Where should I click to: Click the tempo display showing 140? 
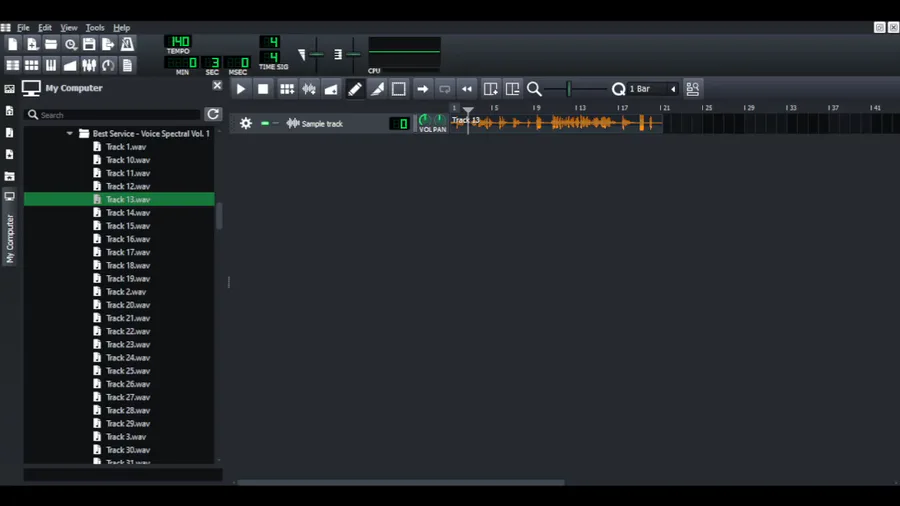tap(179, 41)
